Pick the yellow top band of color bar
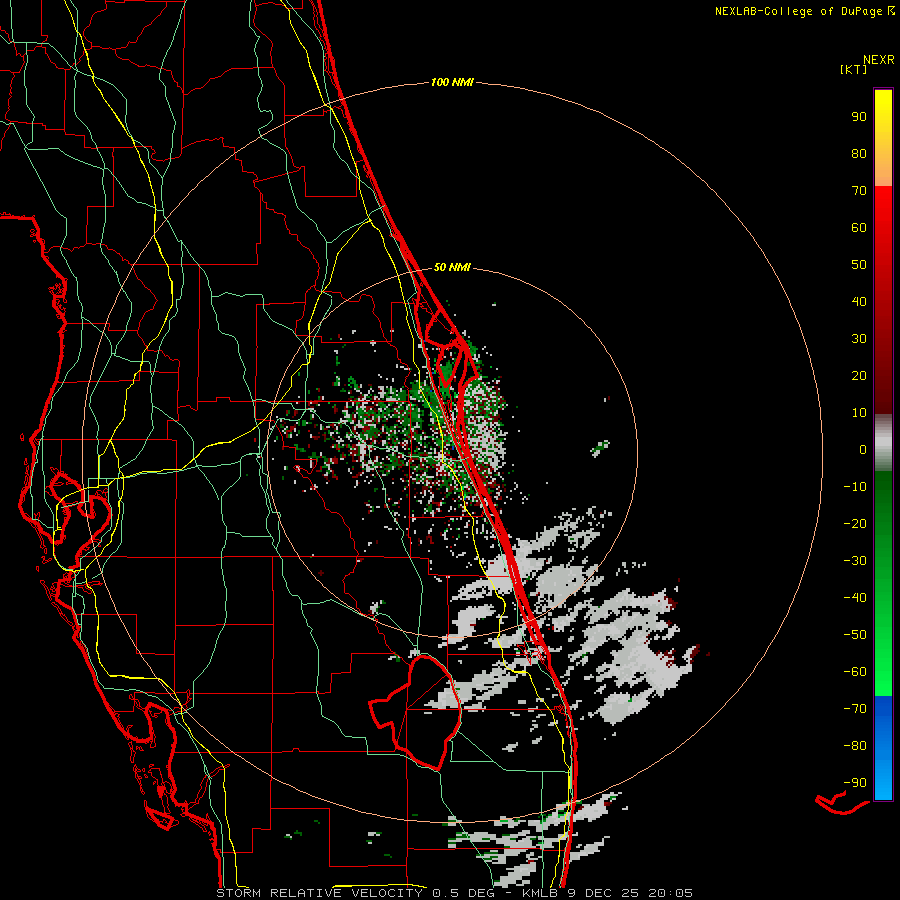 point(883,138)
